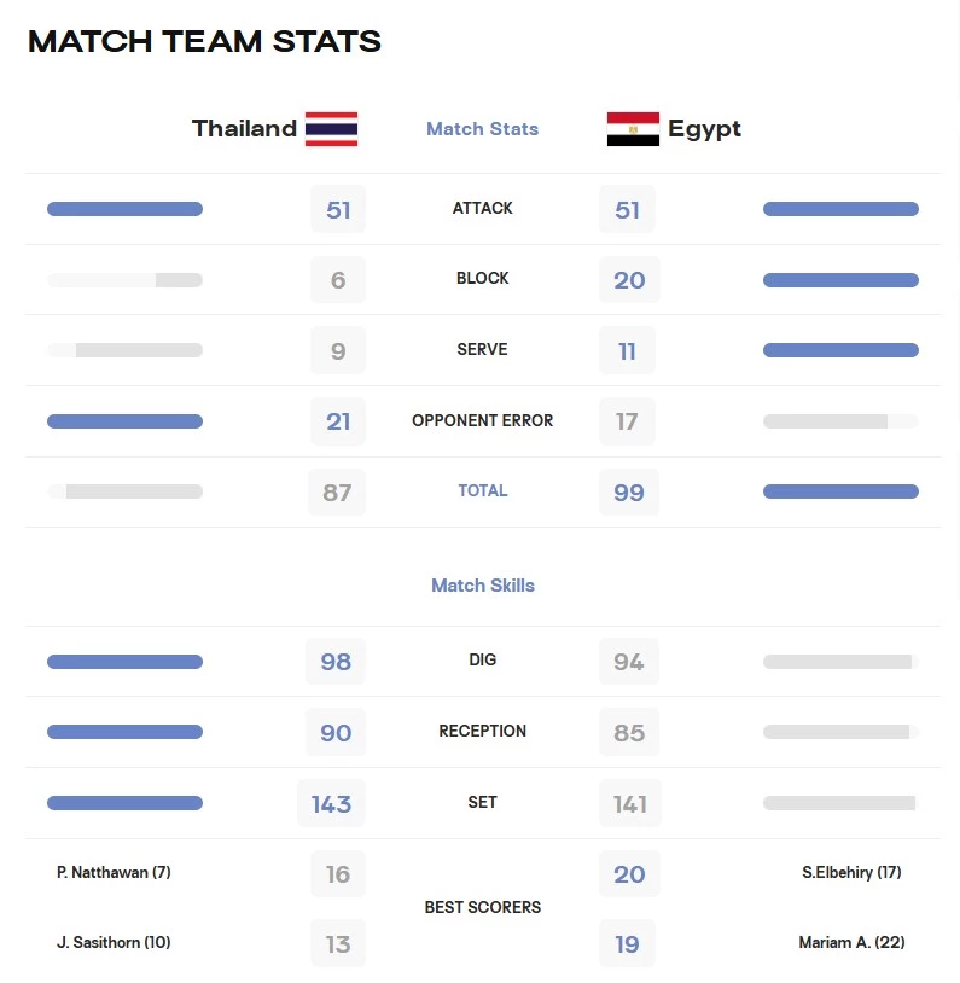Click Egypt's block progress bar

coord(841,280)
